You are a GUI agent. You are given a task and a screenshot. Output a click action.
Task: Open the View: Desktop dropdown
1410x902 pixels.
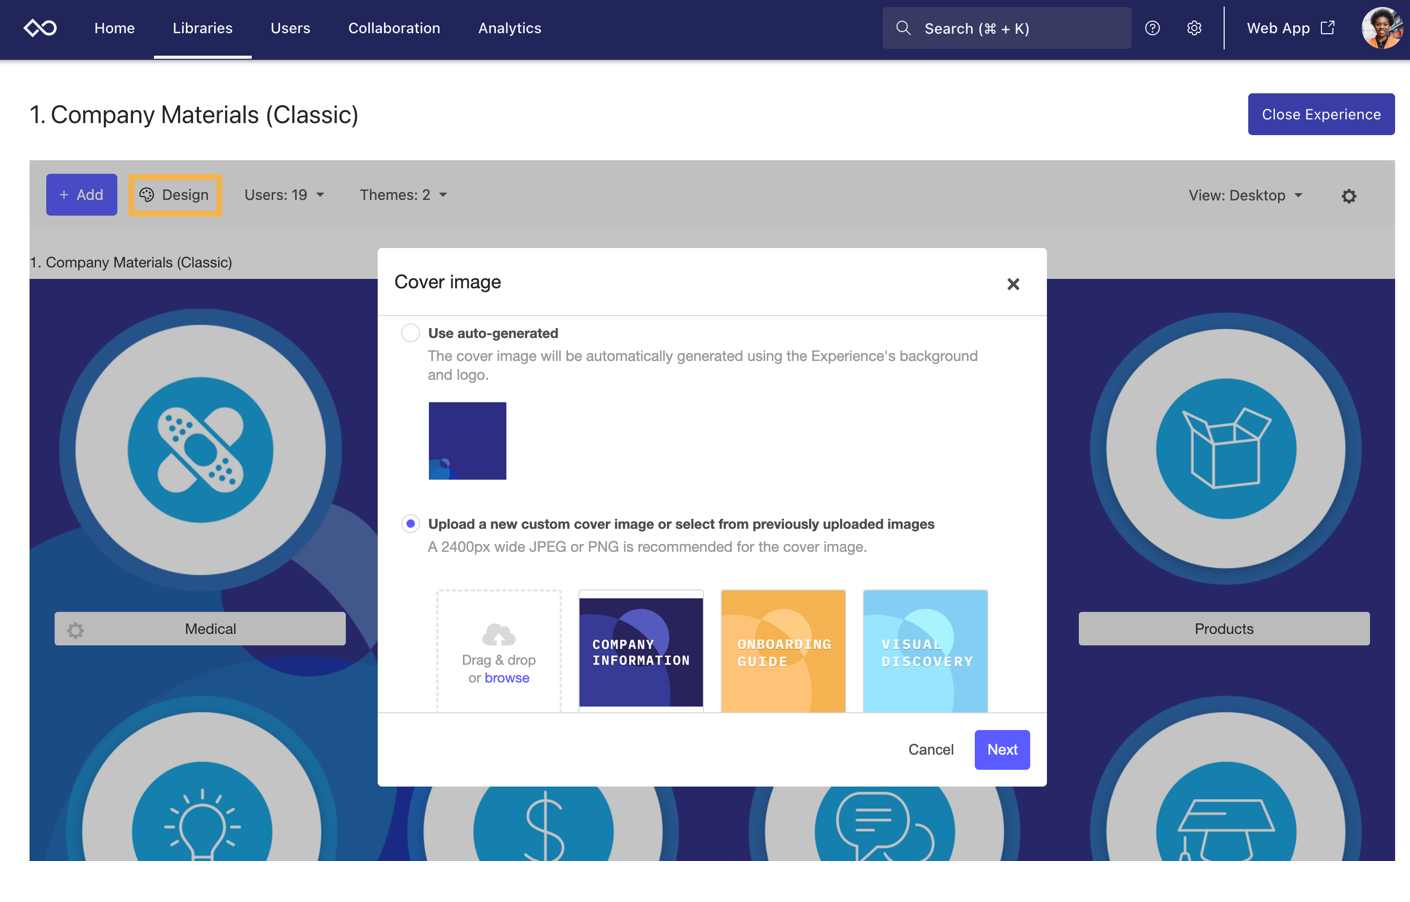pos(1245,195)
